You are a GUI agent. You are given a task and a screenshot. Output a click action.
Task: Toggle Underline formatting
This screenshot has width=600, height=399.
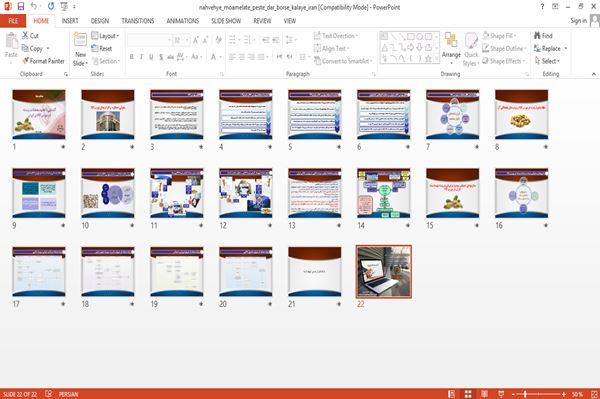pyautogui.click(x=151, y=57)
